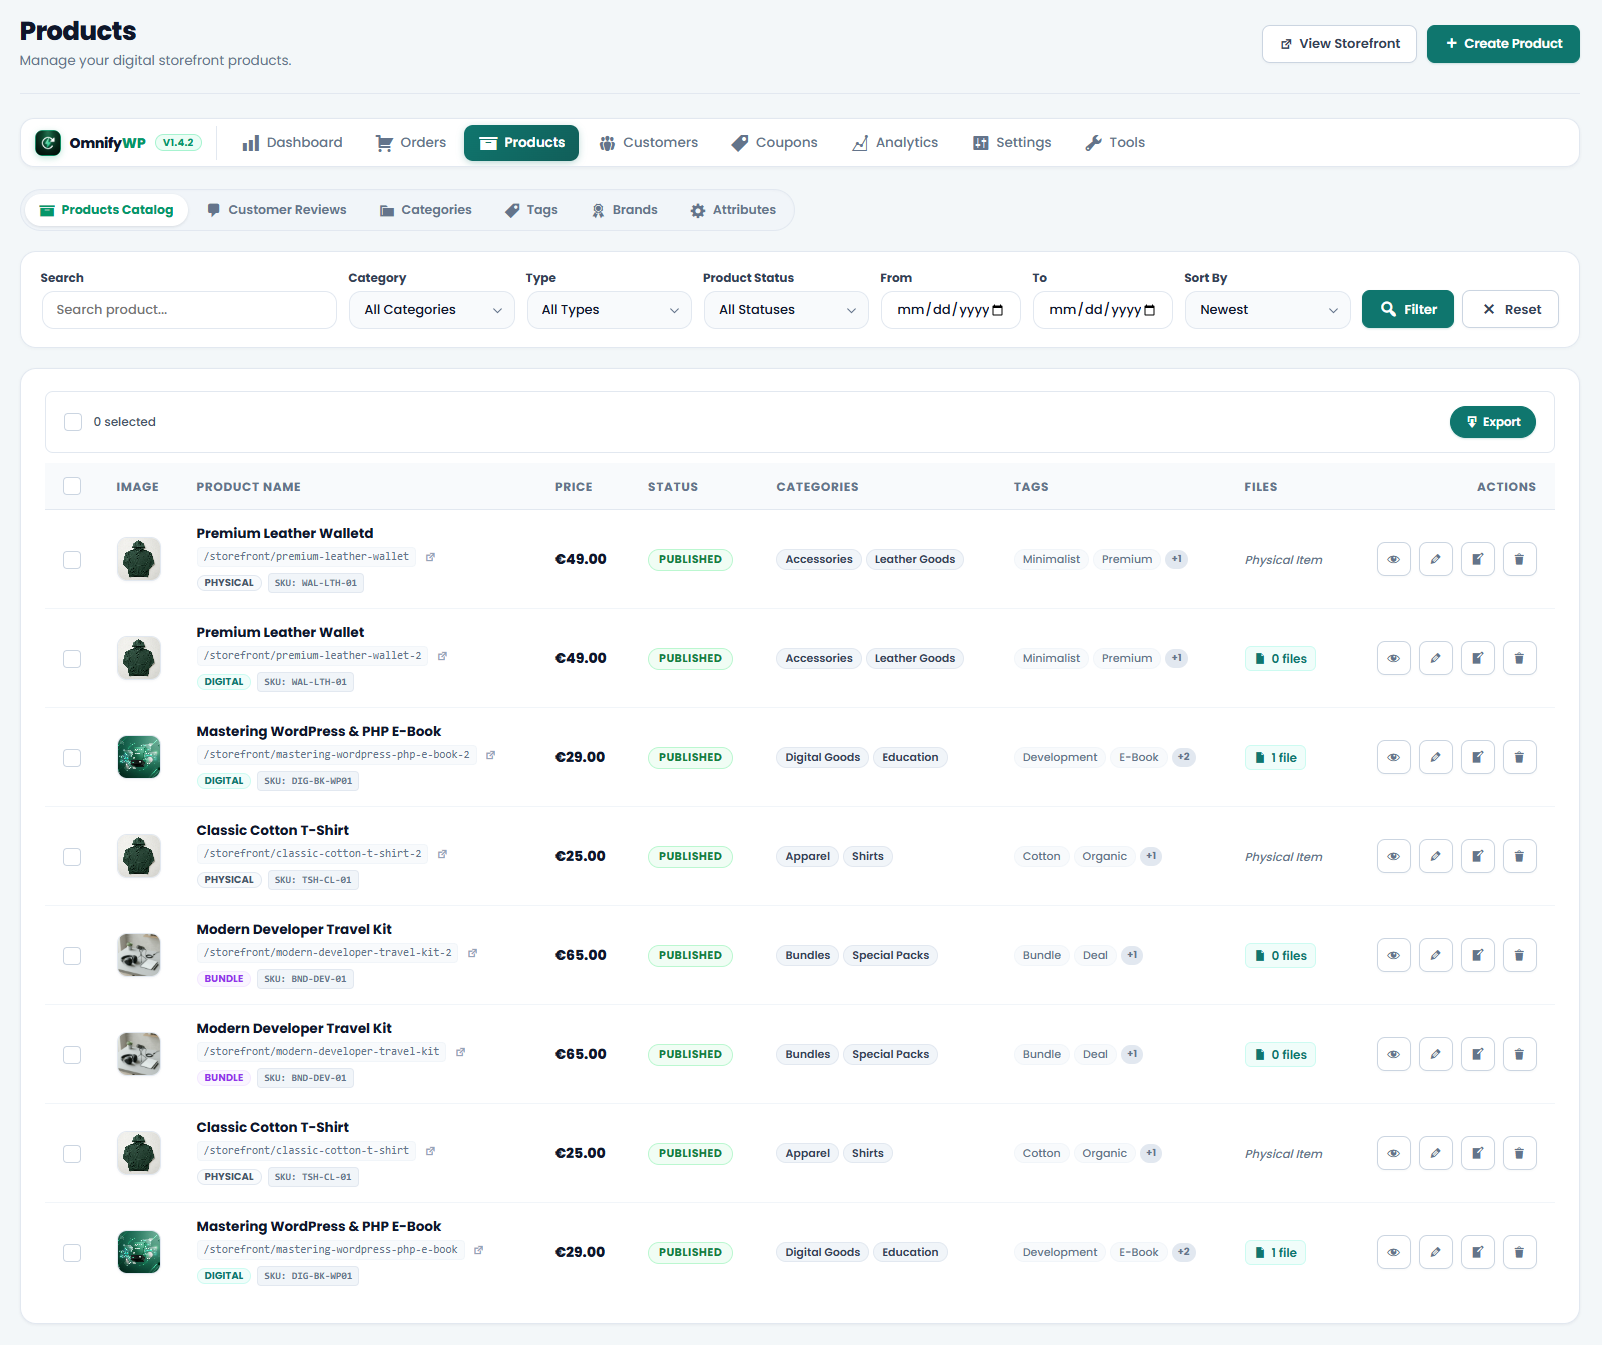Trash /storefront/mastering-wordpress-php-e-book row
Screen dimensions: 1602x1345
pos(1519,1252)
